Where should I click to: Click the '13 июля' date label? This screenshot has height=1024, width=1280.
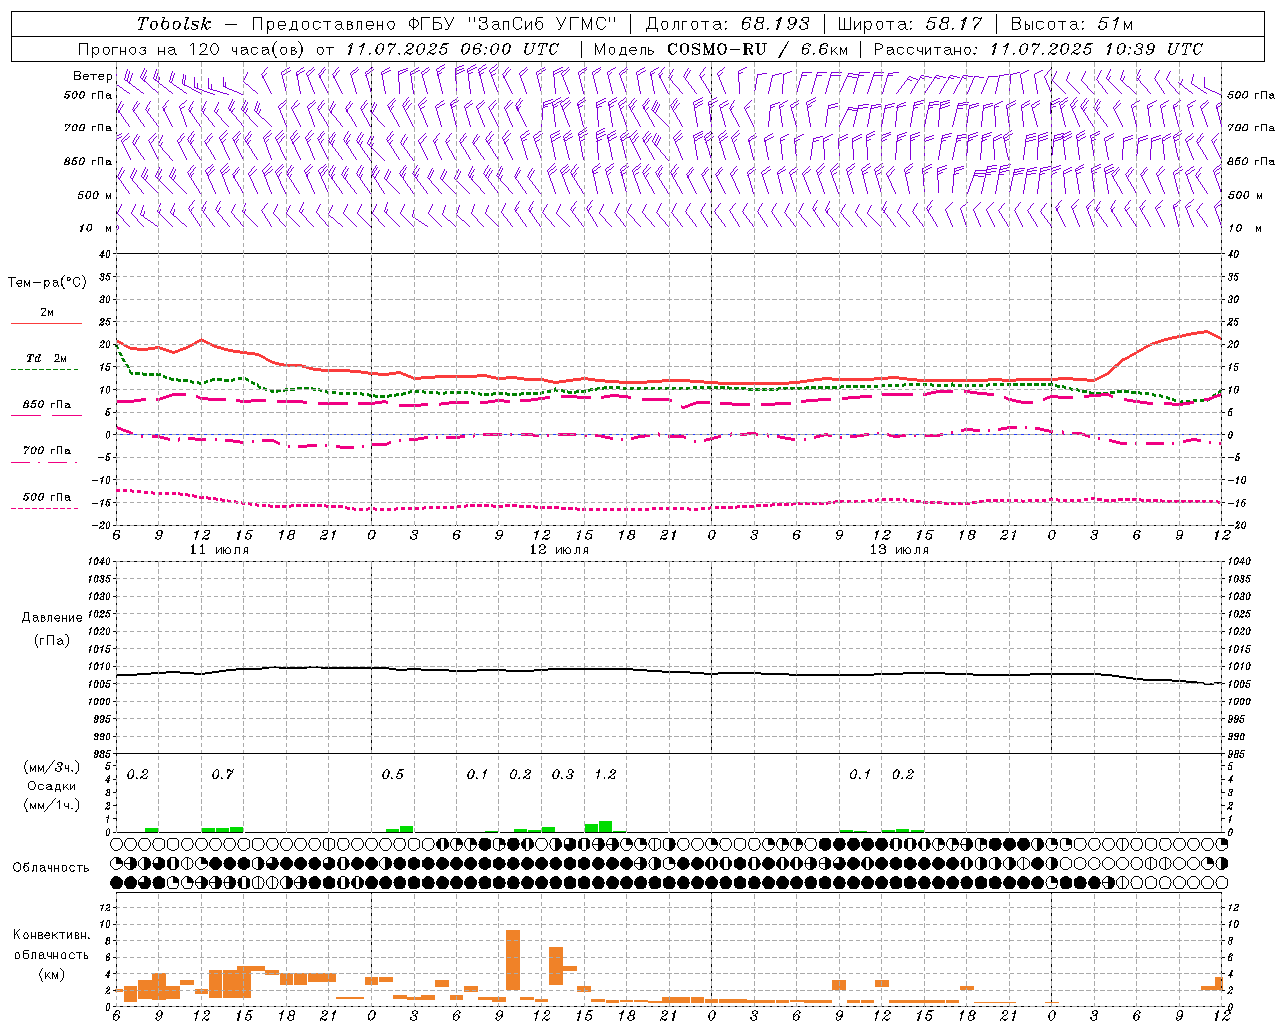click(x=899, y=550)
